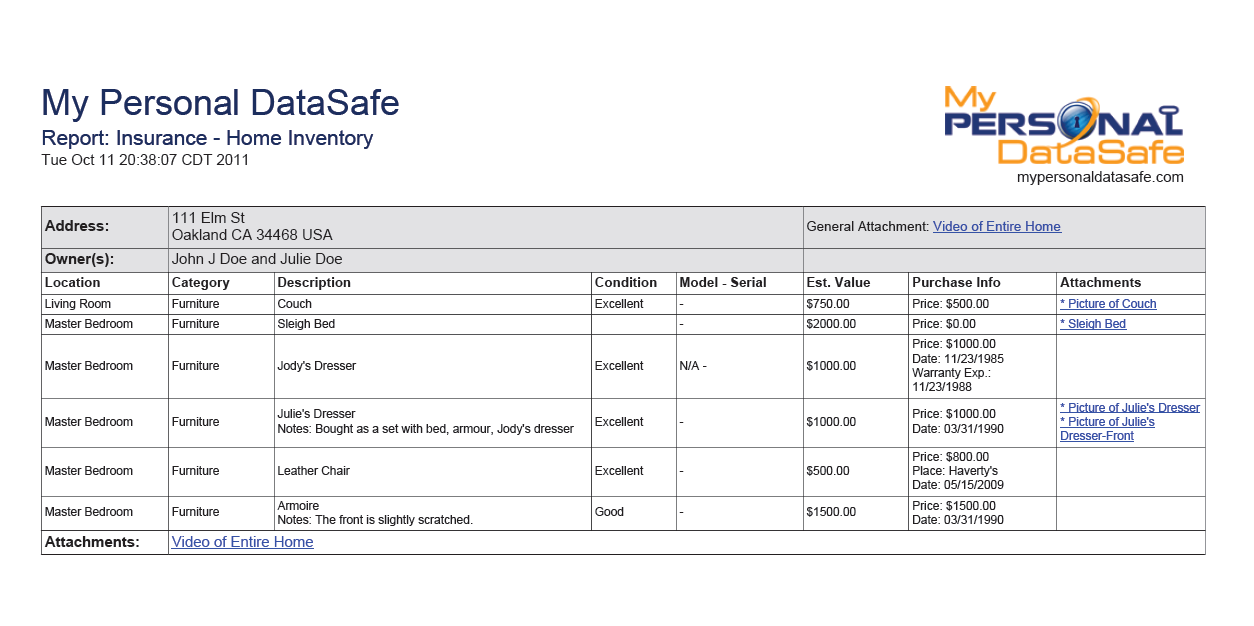Click the Model - Serial column header

pos(723,283)
